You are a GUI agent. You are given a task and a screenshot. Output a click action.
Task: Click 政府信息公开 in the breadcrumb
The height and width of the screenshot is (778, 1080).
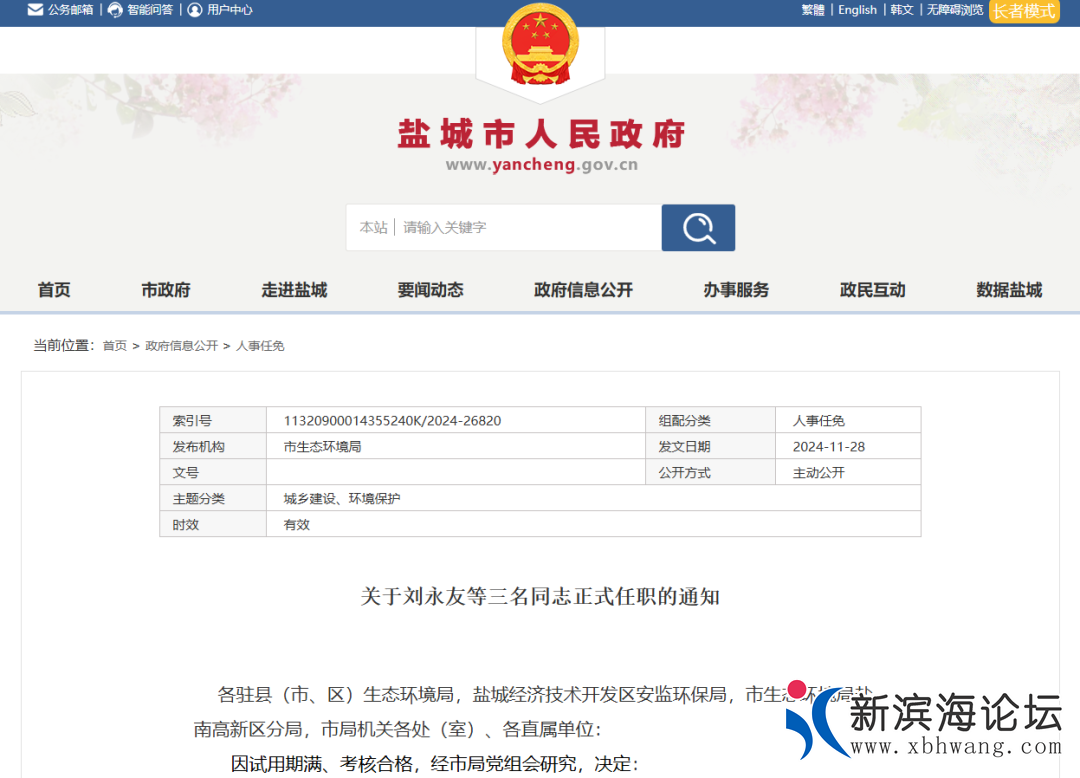point(181,346)
